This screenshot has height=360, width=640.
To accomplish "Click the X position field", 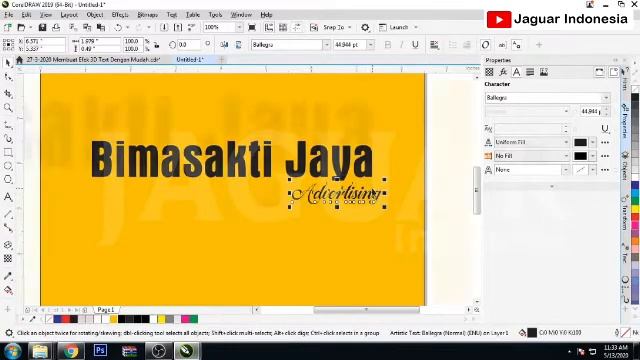I will 44,41.
